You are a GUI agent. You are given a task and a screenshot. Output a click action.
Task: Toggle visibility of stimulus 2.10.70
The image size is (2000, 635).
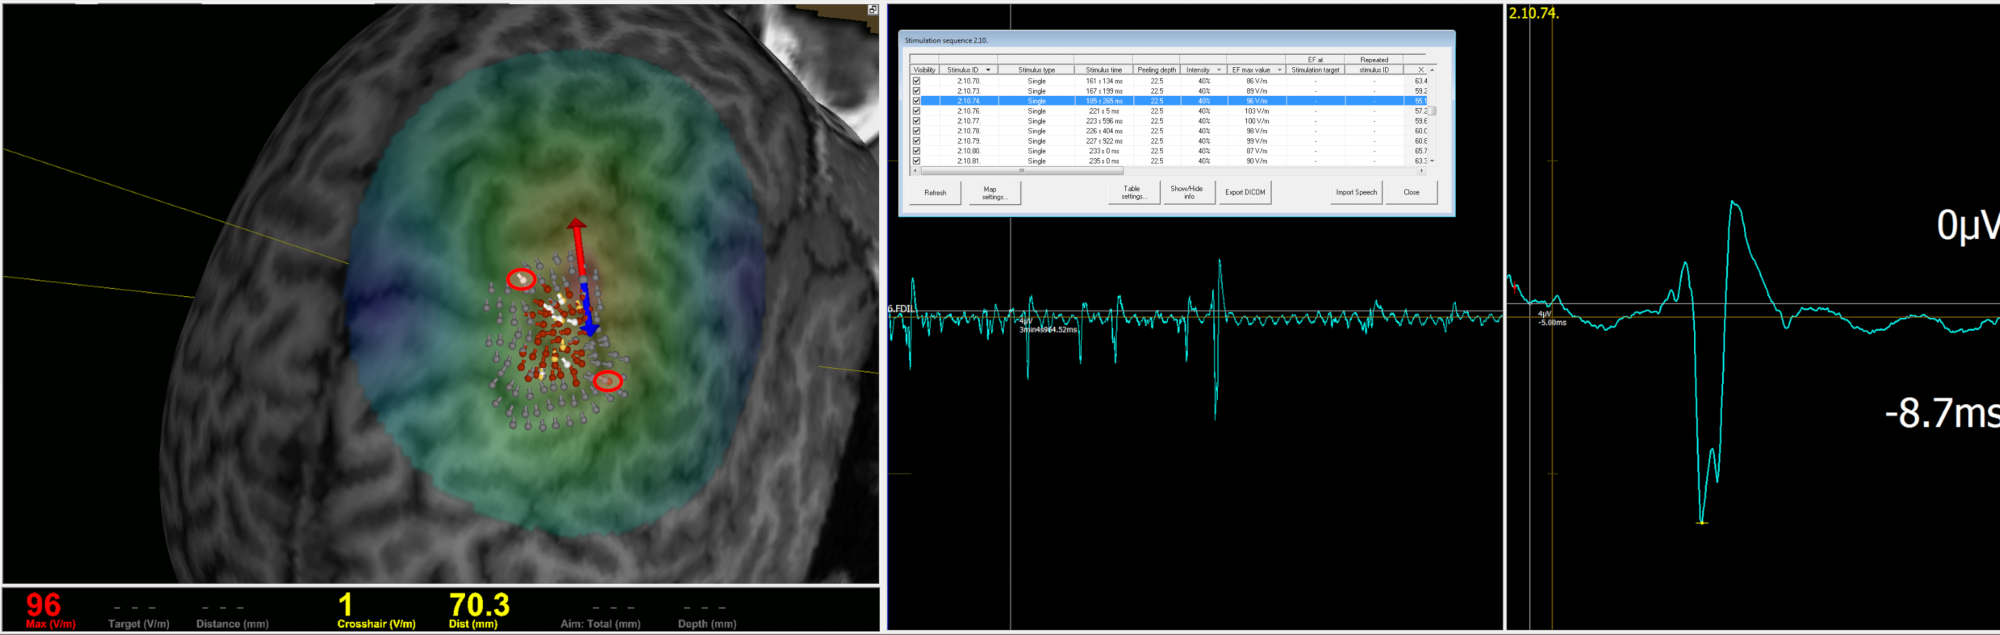(x=916, y=81)
